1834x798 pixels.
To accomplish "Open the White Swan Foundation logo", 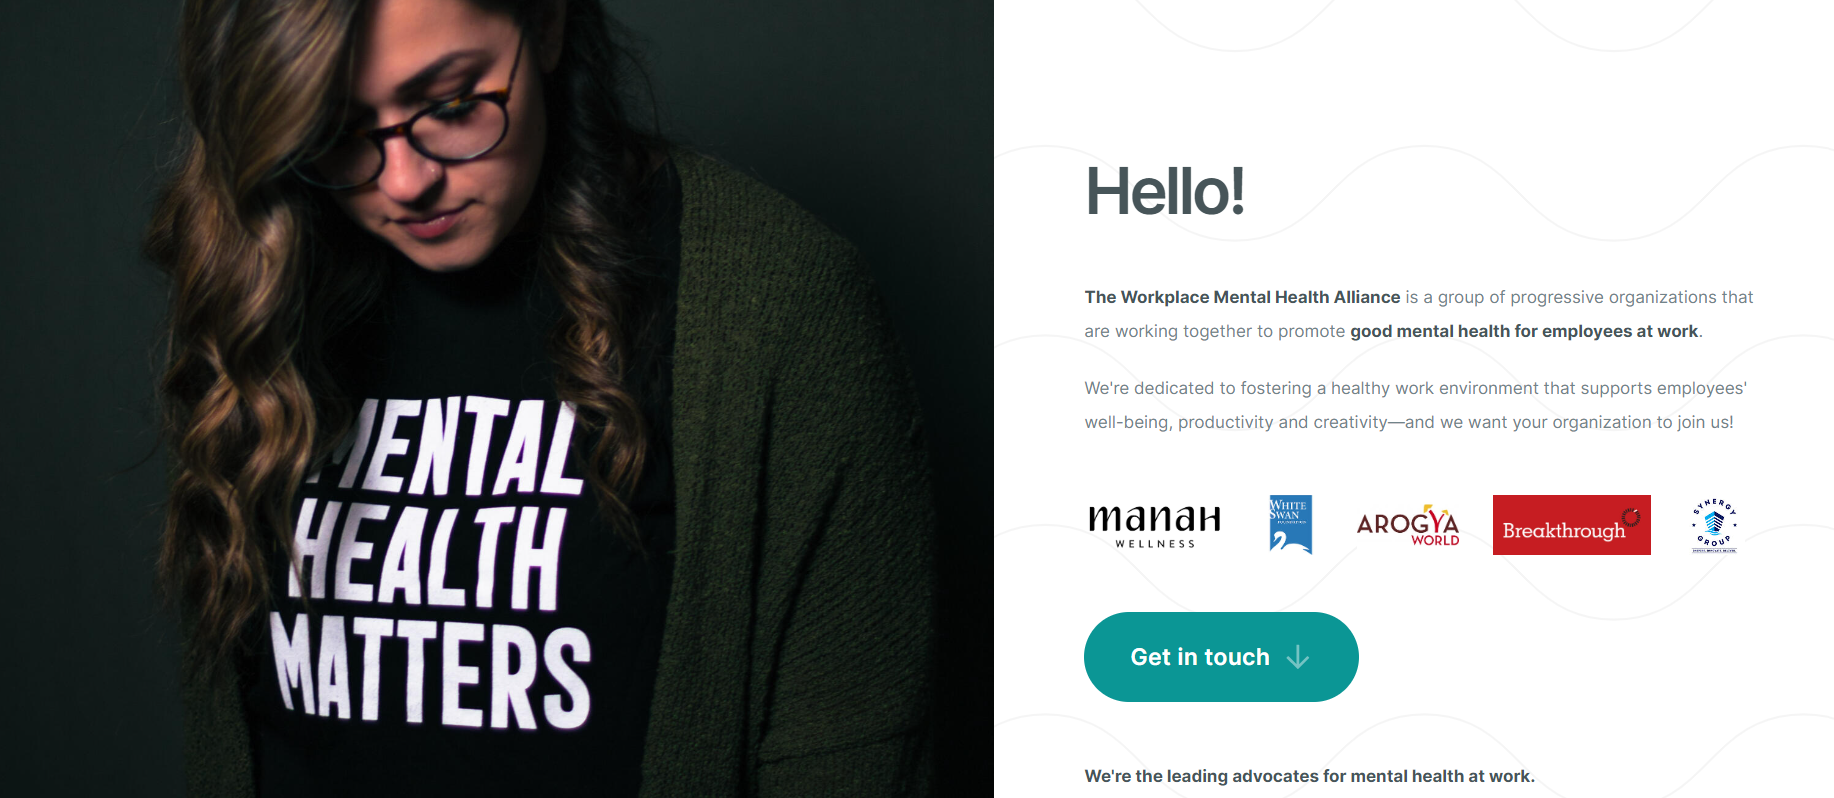I will [x=1290, y=524].
